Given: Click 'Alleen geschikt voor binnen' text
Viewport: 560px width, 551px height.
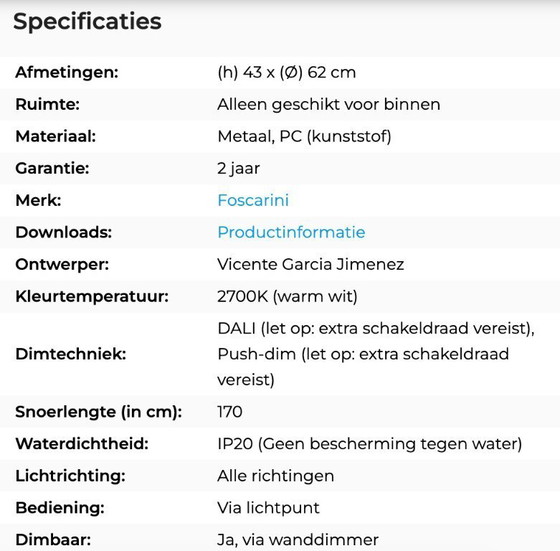Looking at the screenshot, I should coord(329,105).
